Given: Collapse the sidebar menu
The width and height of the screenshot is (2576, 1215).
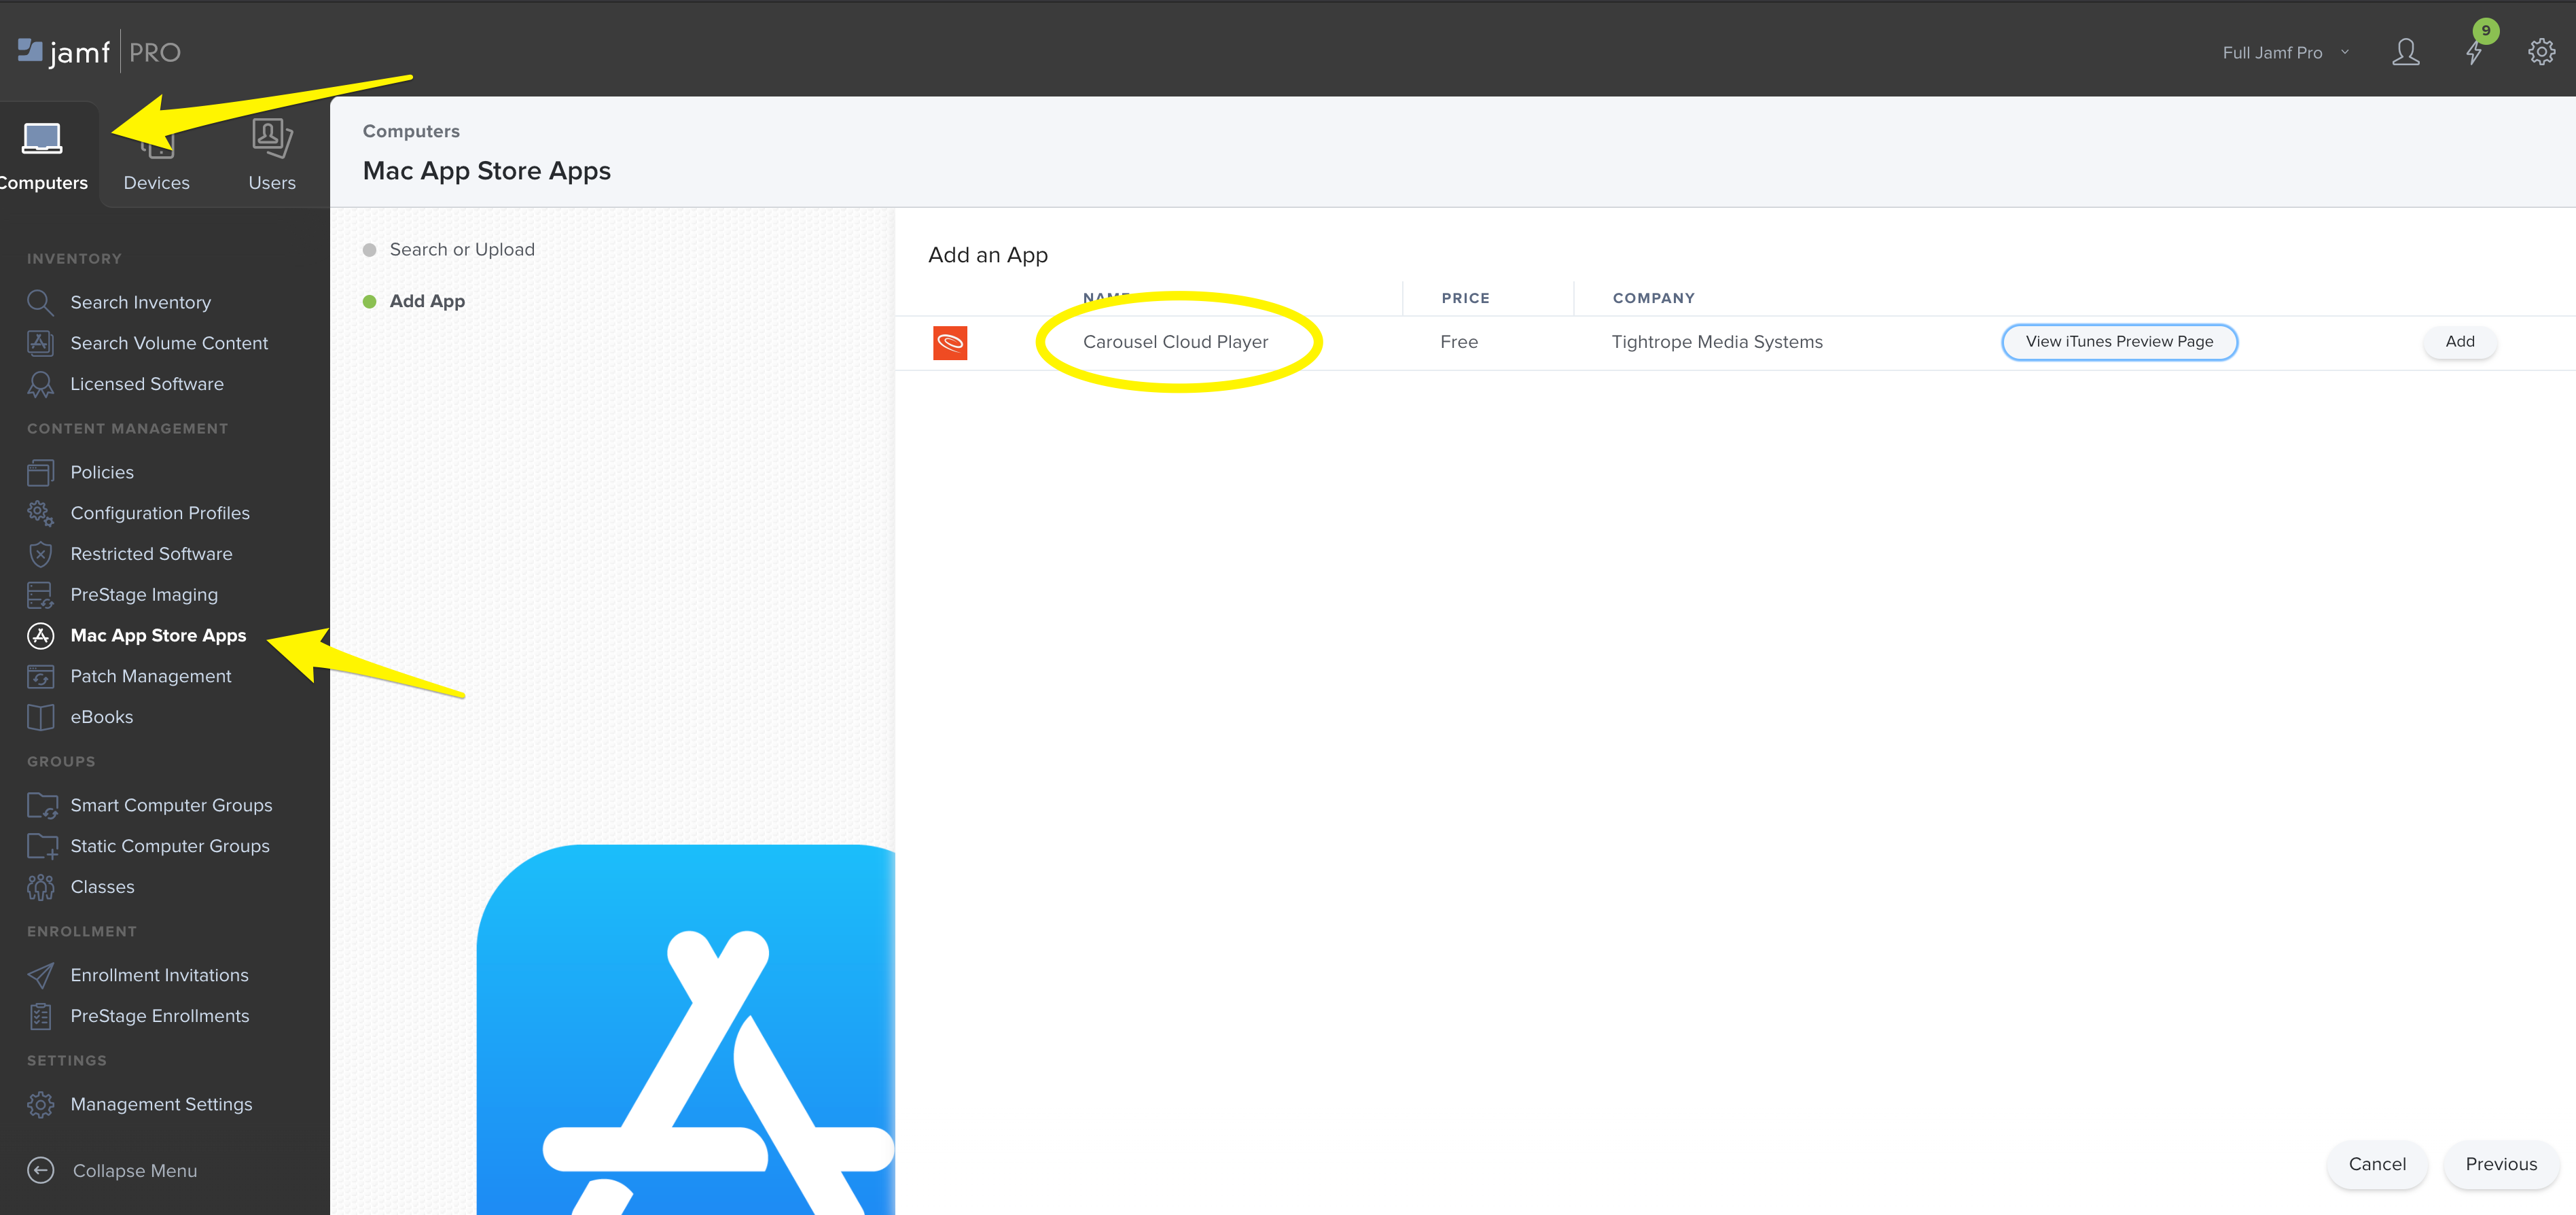Looking at the screenshot, I should pos(134,1171).
